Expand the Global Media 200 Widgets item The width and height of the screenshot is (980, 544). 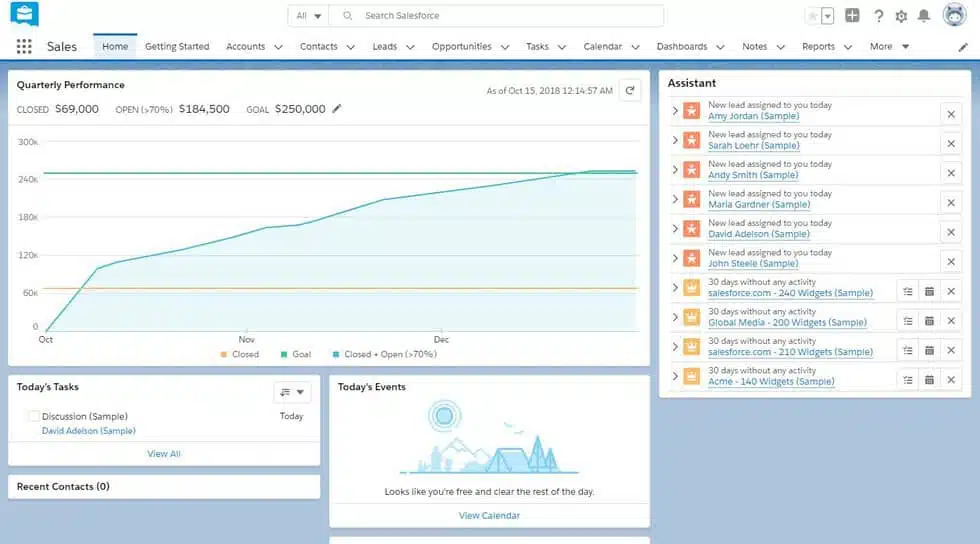click(x=675, y=317)
